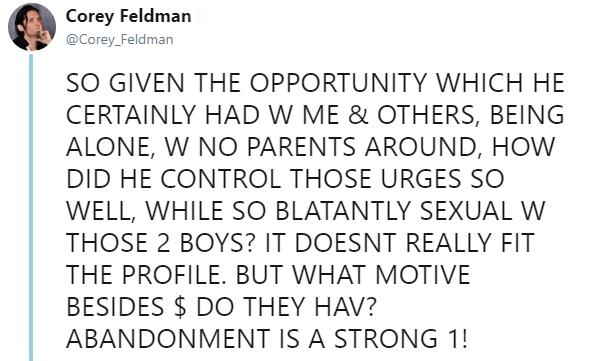Visit the @Corey_Feldman handle link
The height and width of the screenshot is (361, 598).
pos(120,40)
